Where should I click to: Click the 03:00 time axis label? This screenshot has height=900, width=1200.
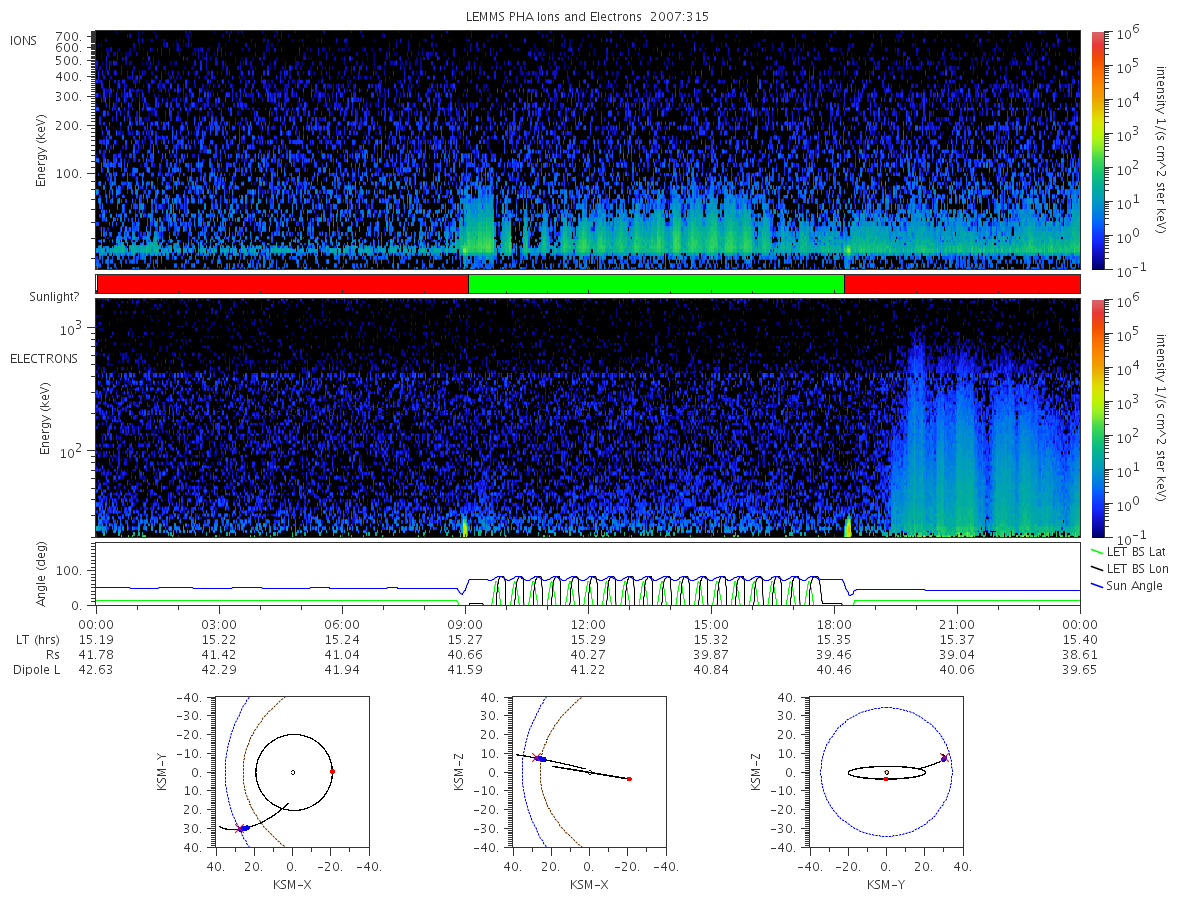coord(219,623)
